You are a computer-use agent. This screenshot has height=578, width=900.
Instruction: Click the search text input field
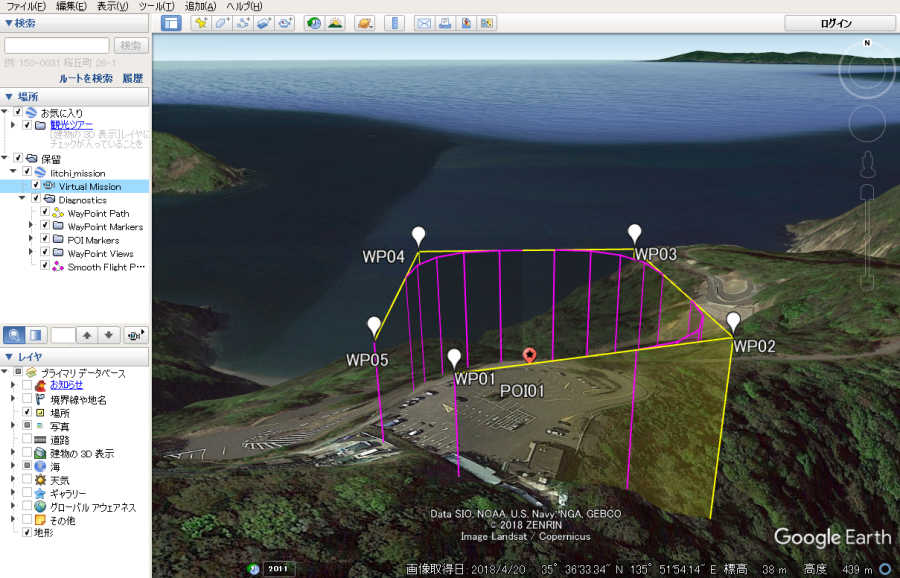(57, 45)
